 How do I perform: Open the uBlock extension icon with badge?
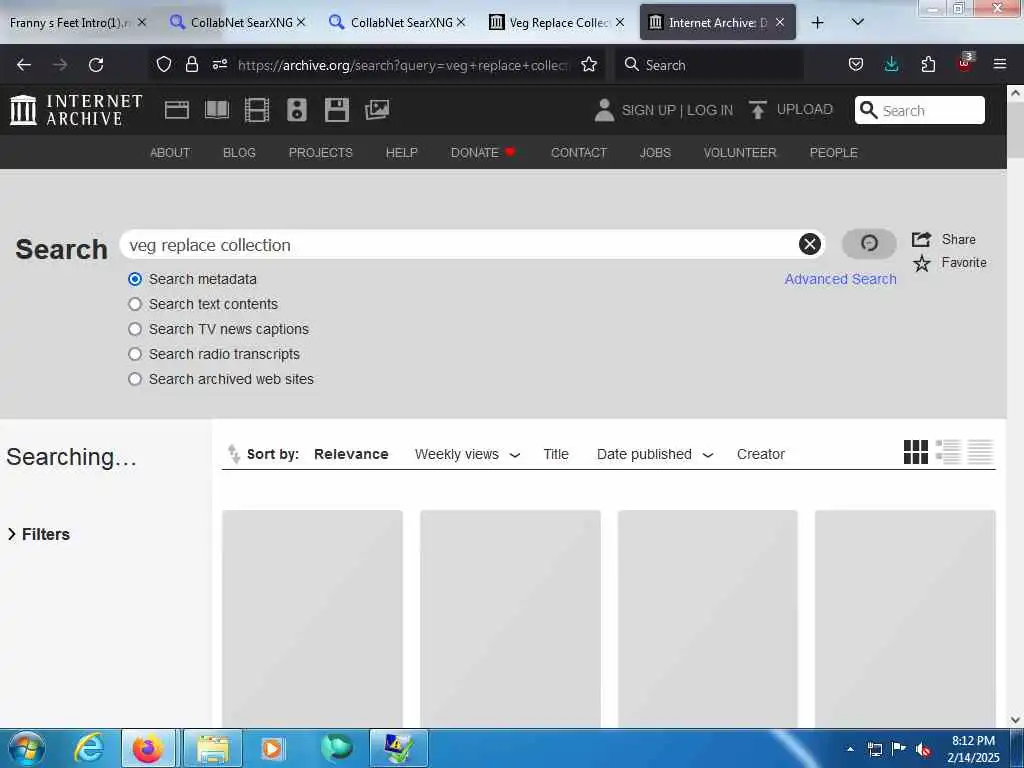click(x=965, y=63)
